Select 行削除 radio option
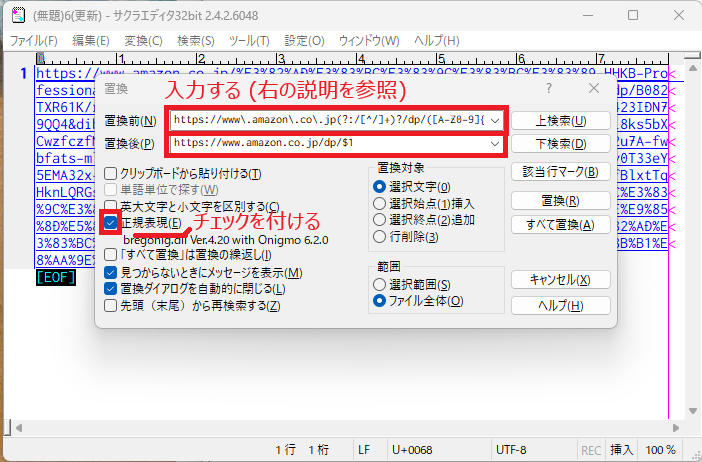 click(x=379, y=236)
